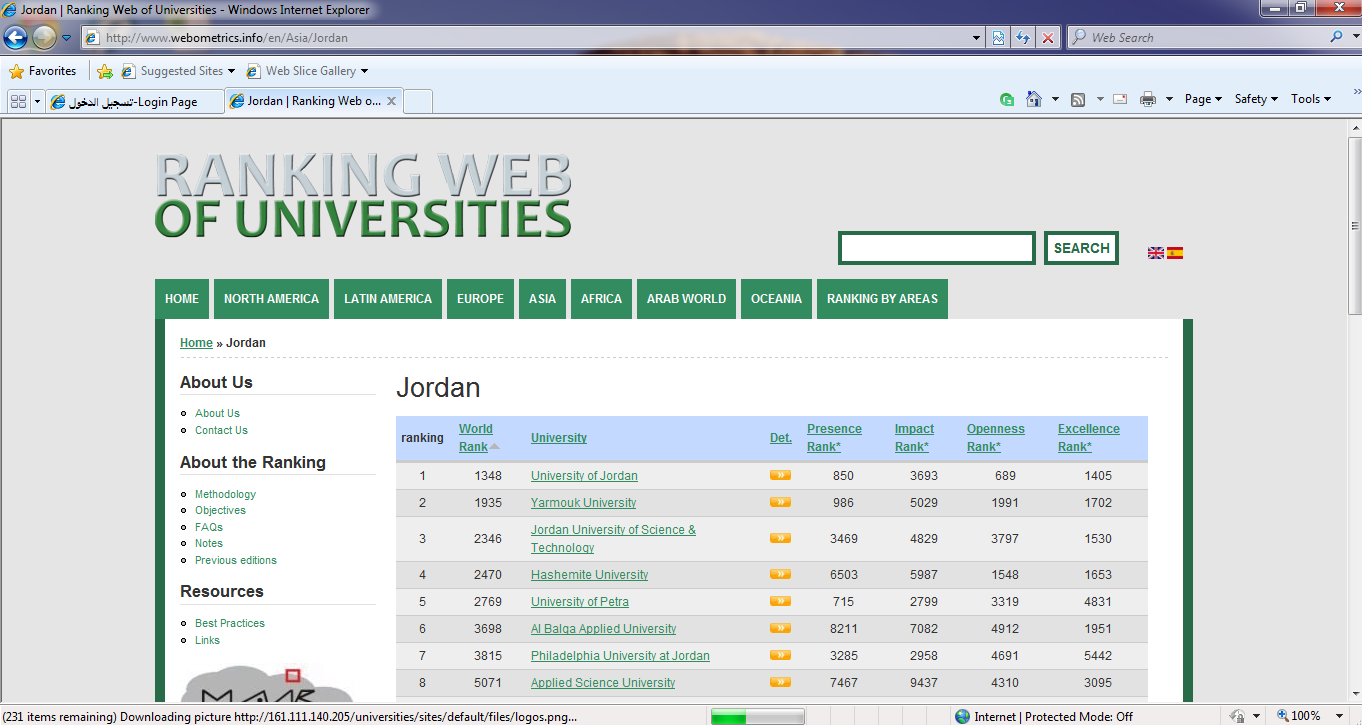Viewport: 1362px width, 725px height.
Task: Click the Internet zone globe in status bar
Action: (962, 716)
